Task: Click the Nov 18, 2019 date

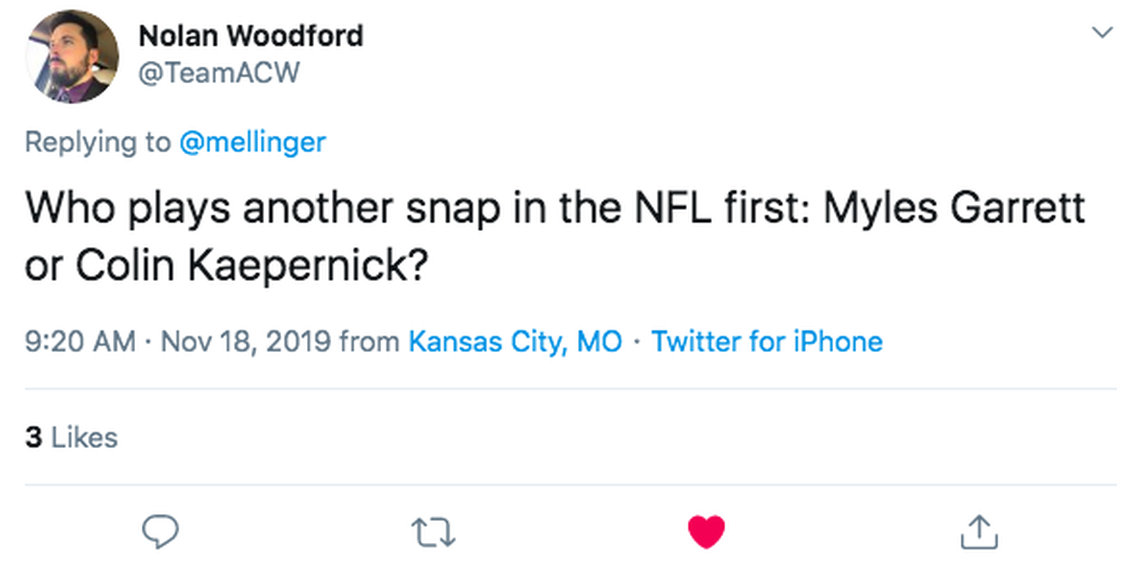Action: click(245, 341)
